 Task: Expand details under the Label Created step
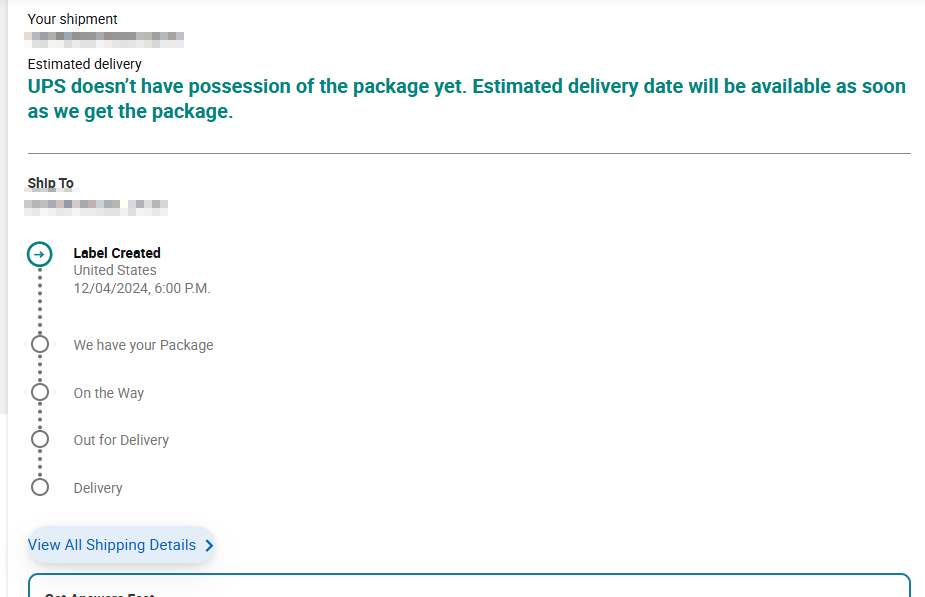coord(116,253)
